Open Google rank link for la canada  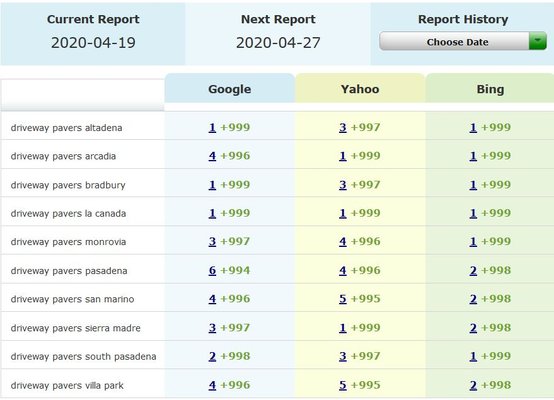tap(212, 213)
